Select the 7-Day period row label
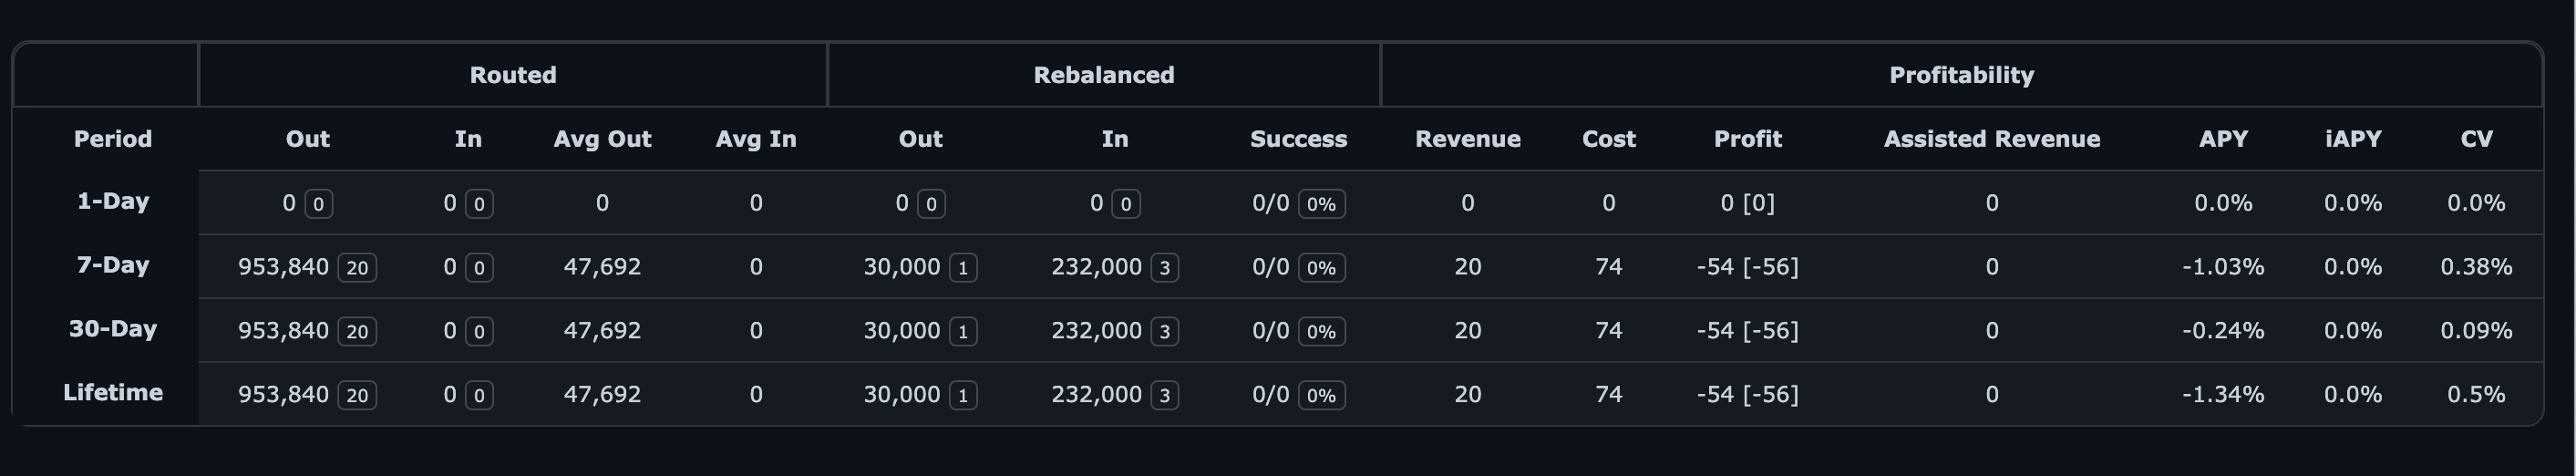The image size is (2576, 476). coord(113,265)
